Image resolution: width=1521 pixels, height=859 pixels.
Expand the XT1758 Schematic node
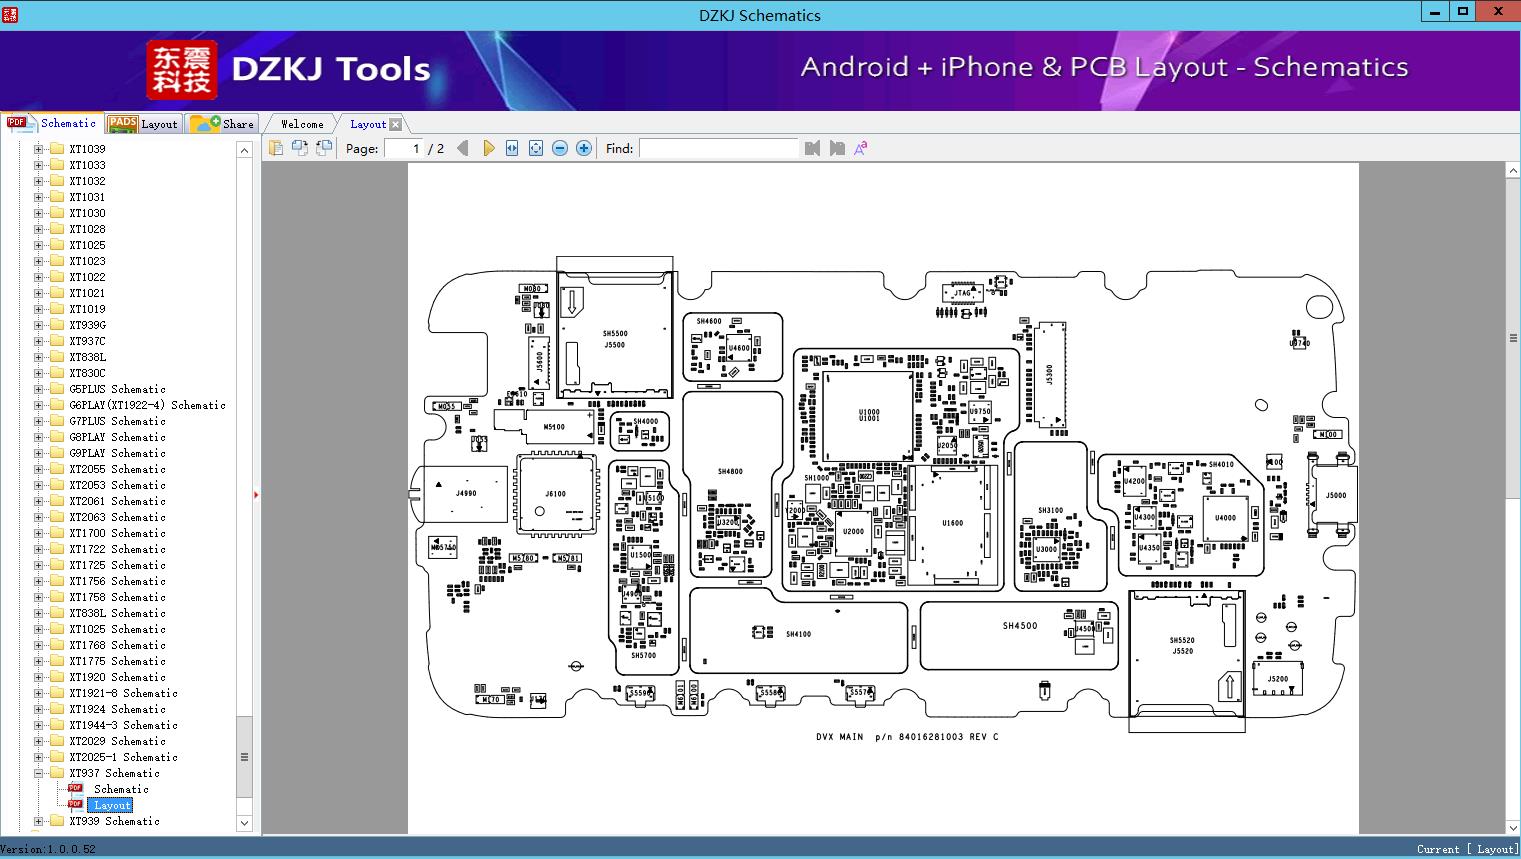coord(39,597)
